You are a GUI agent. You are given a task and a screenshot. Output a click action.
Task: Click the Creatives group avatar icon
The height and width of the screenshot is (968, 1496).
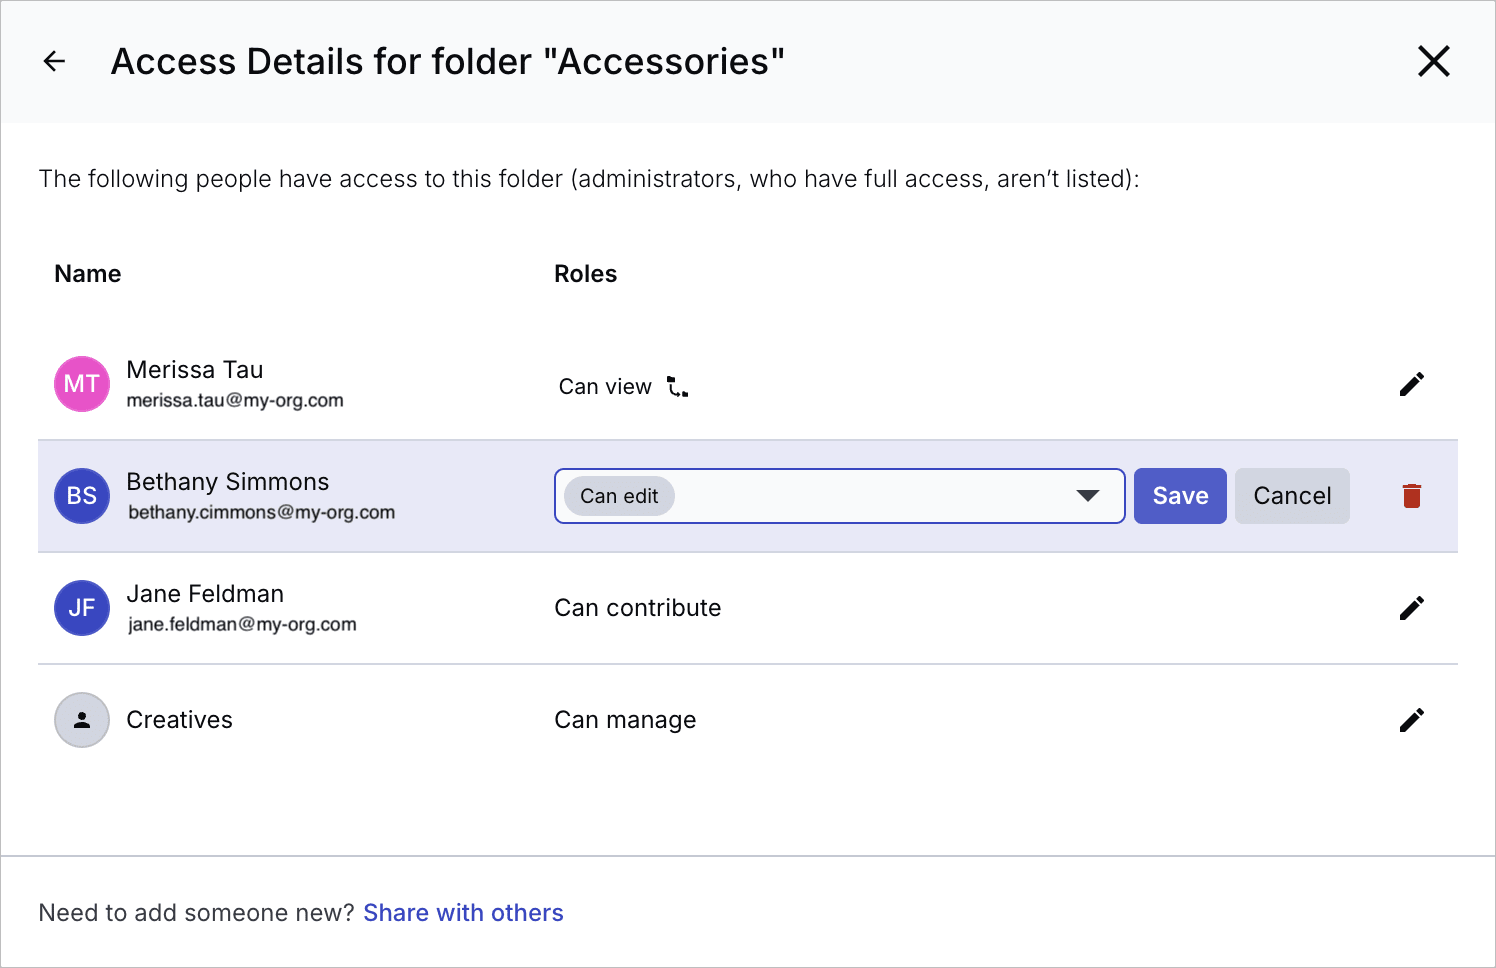(x=82, y=720)
